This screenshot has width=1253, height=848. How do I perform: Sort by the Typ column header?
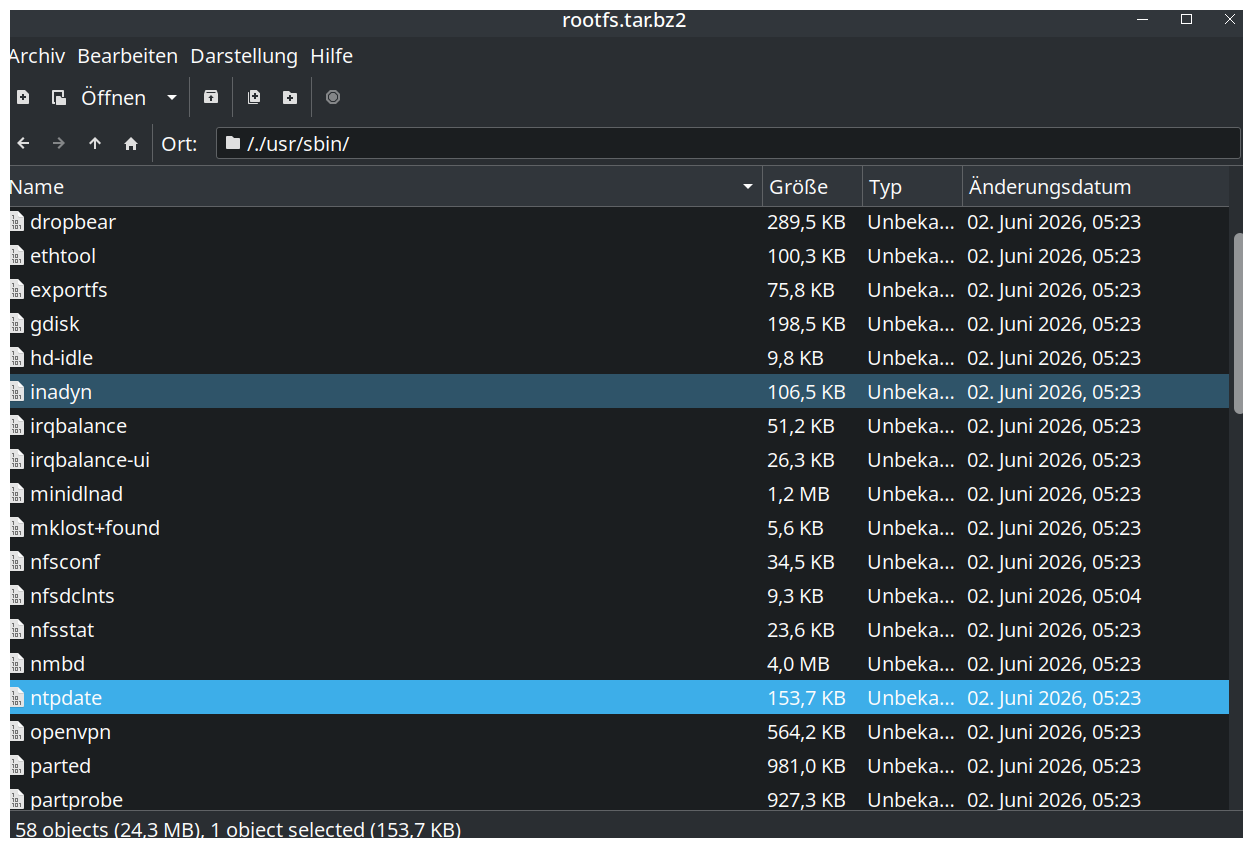(912, 187)
